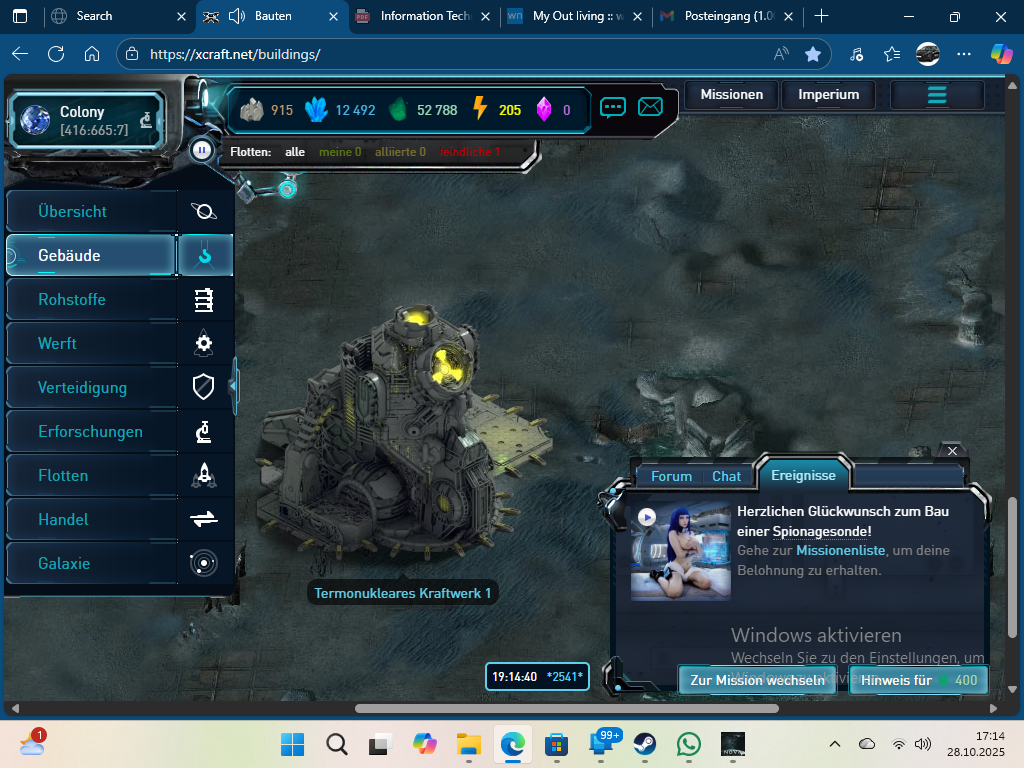Click the Flotten rocket icon

click(204, 476)
